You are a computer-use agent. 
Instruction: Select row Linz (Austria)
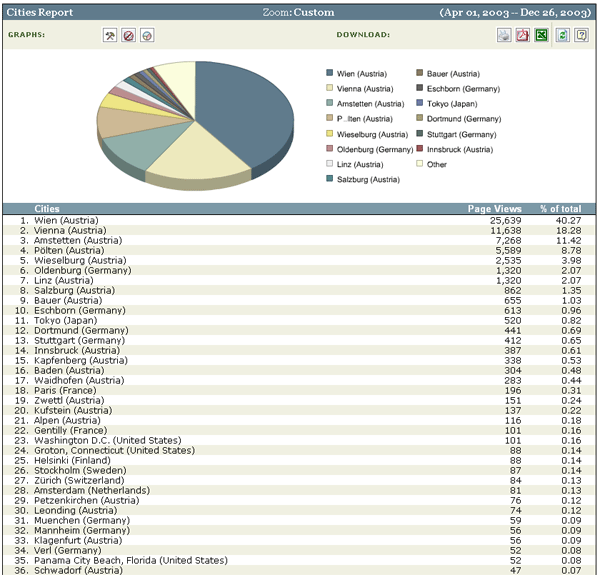point(299,280)
